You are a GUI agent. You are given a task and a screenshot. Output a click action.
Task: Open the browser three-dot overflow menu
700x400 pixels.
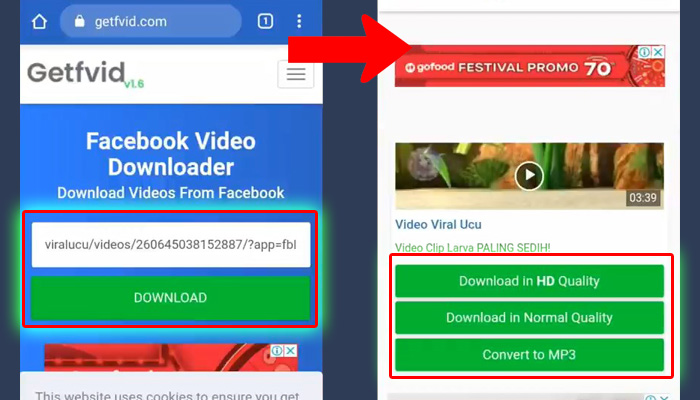(x=299, y=21)
